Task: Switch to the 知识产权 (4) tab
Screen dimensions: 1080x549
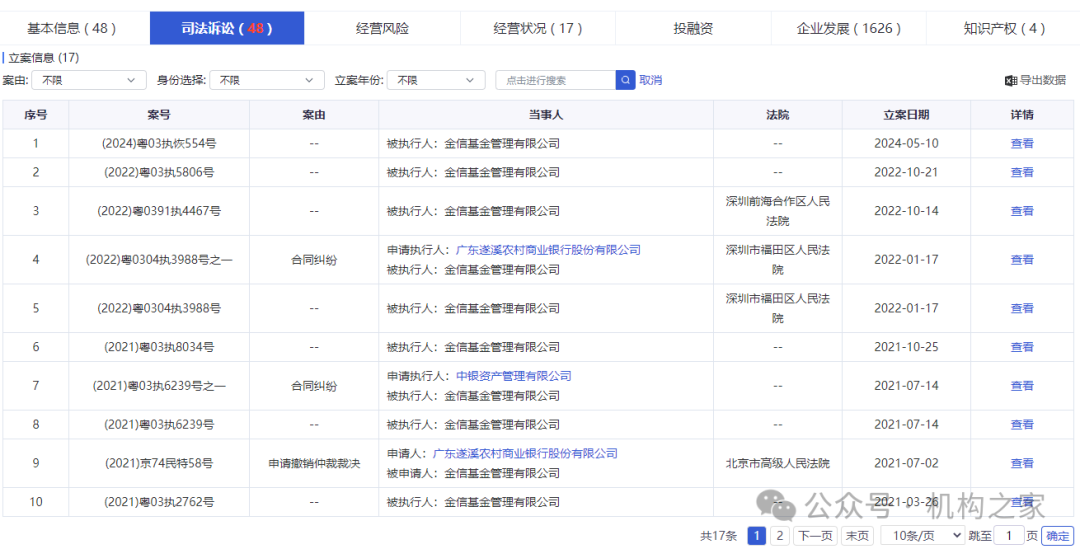Action: click(x=1004, y=28)
